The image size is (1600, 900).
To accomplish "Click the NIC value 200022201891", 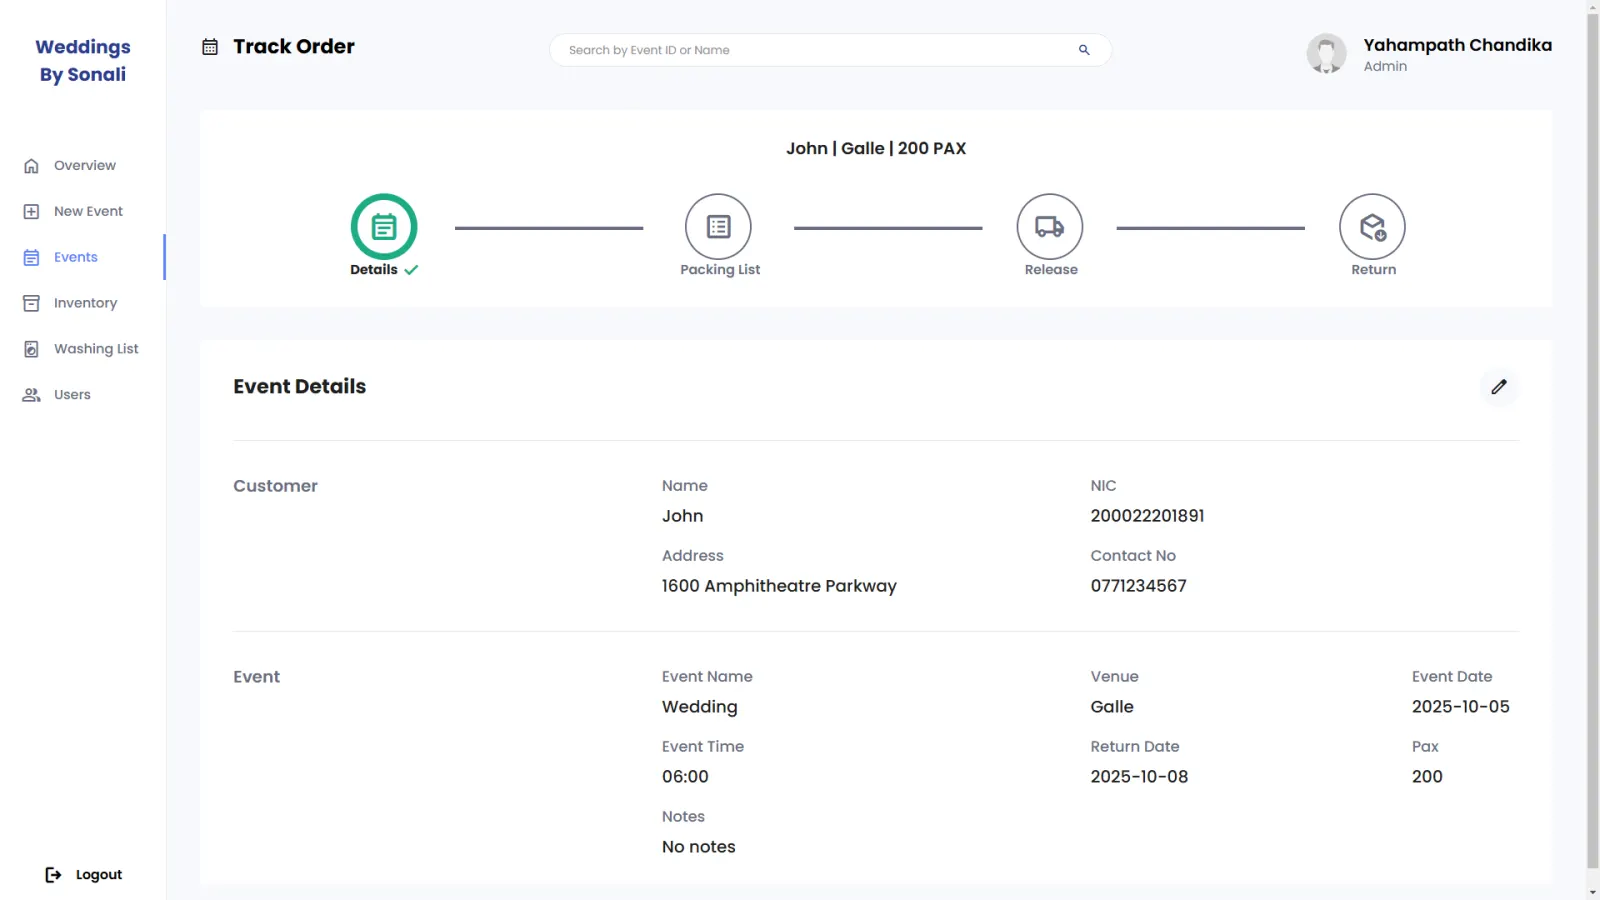I will 1147,516.
